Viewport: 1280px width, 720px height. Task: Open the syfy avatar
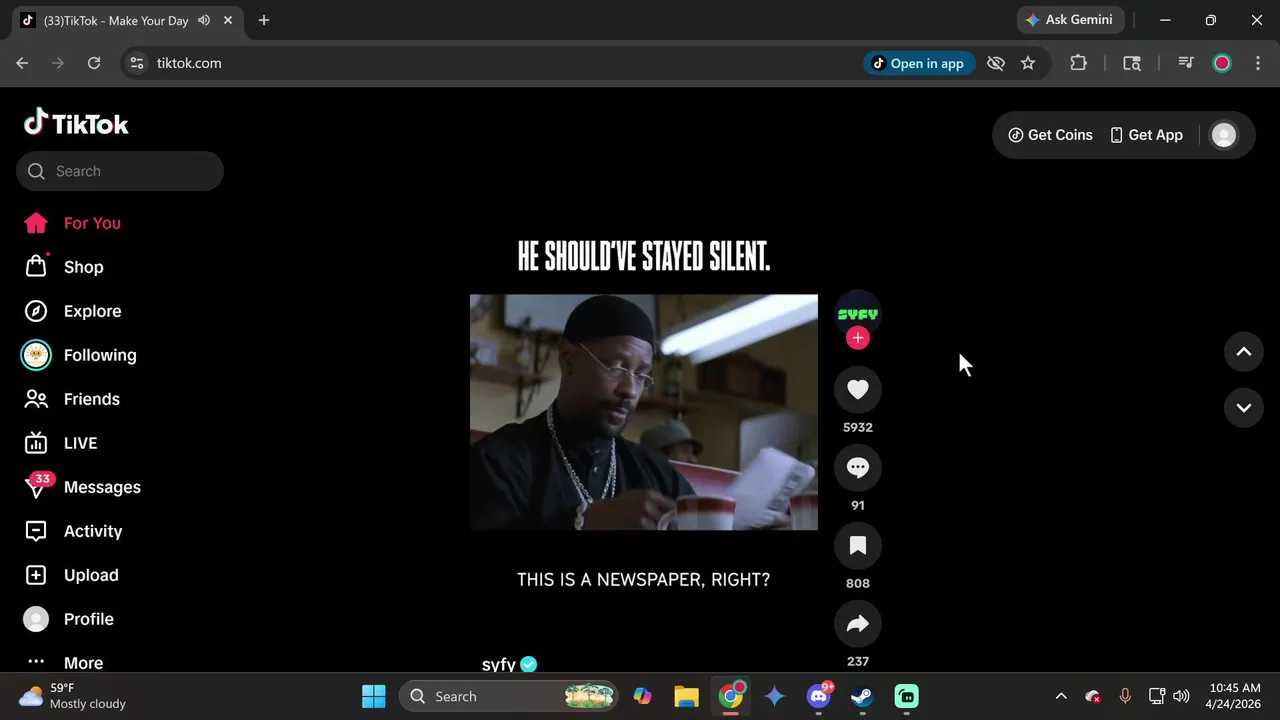(858, 314)
